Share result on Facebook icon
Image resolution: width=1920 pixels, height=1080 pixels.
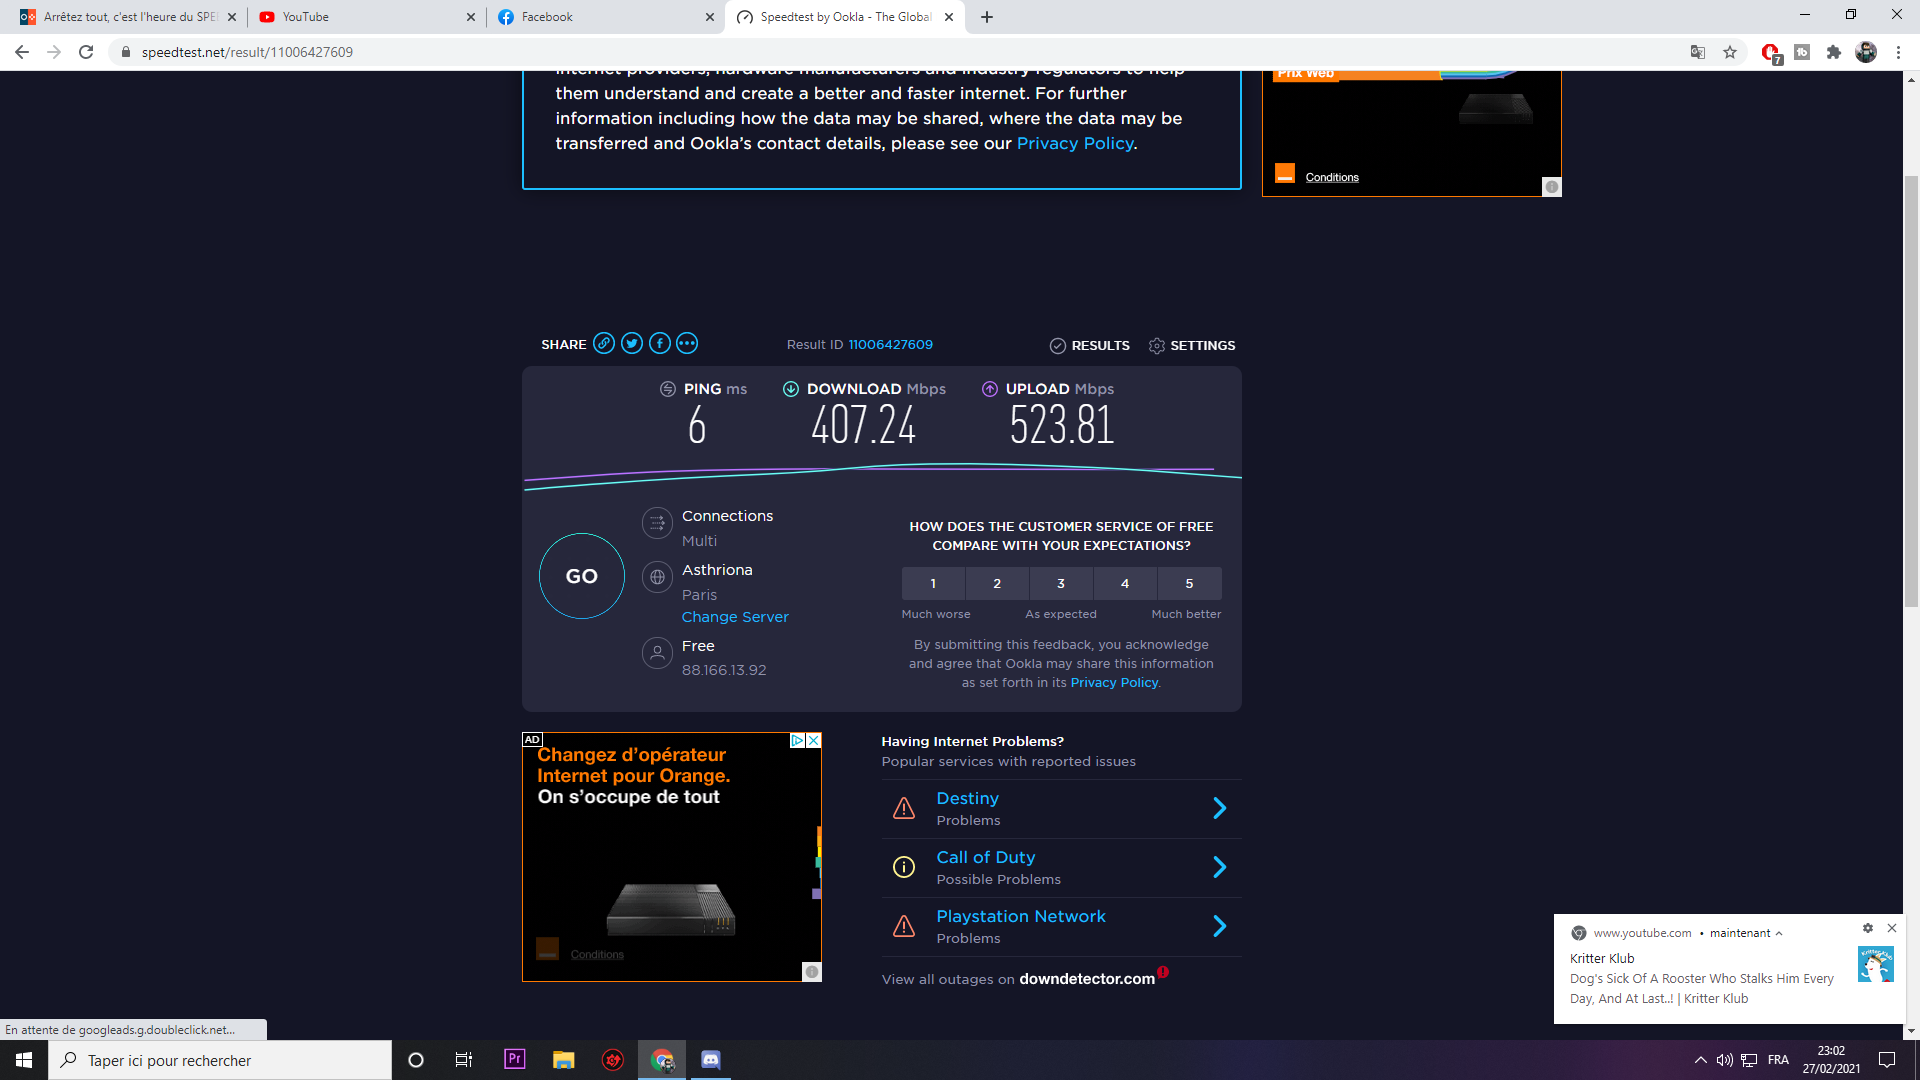click(x=660, y=344)
